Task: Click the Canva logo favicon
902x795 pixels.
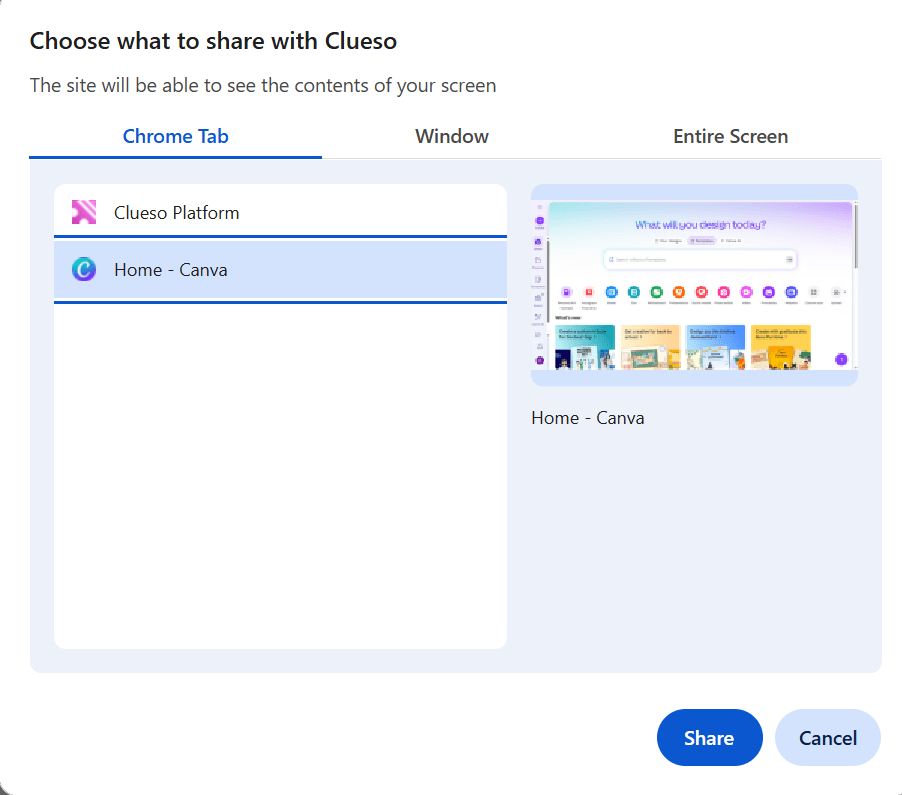Action: click(x=84, y=270)
